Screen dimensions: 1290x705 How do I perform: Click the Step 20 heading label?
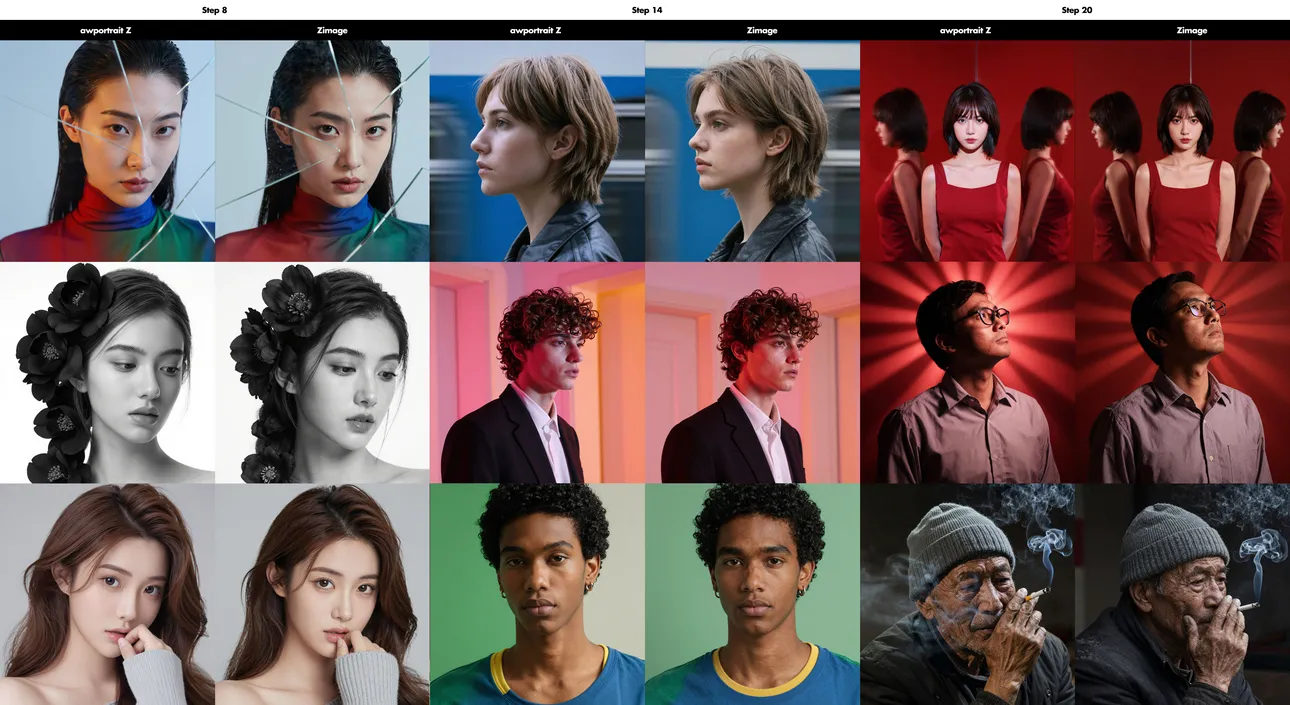coord(1076,10)
